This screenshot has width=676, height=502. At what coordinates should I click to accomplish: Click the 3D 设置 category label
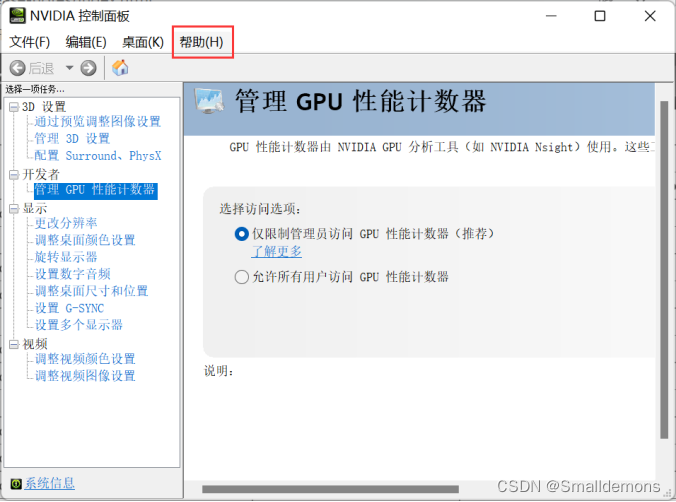click(44, 107)
